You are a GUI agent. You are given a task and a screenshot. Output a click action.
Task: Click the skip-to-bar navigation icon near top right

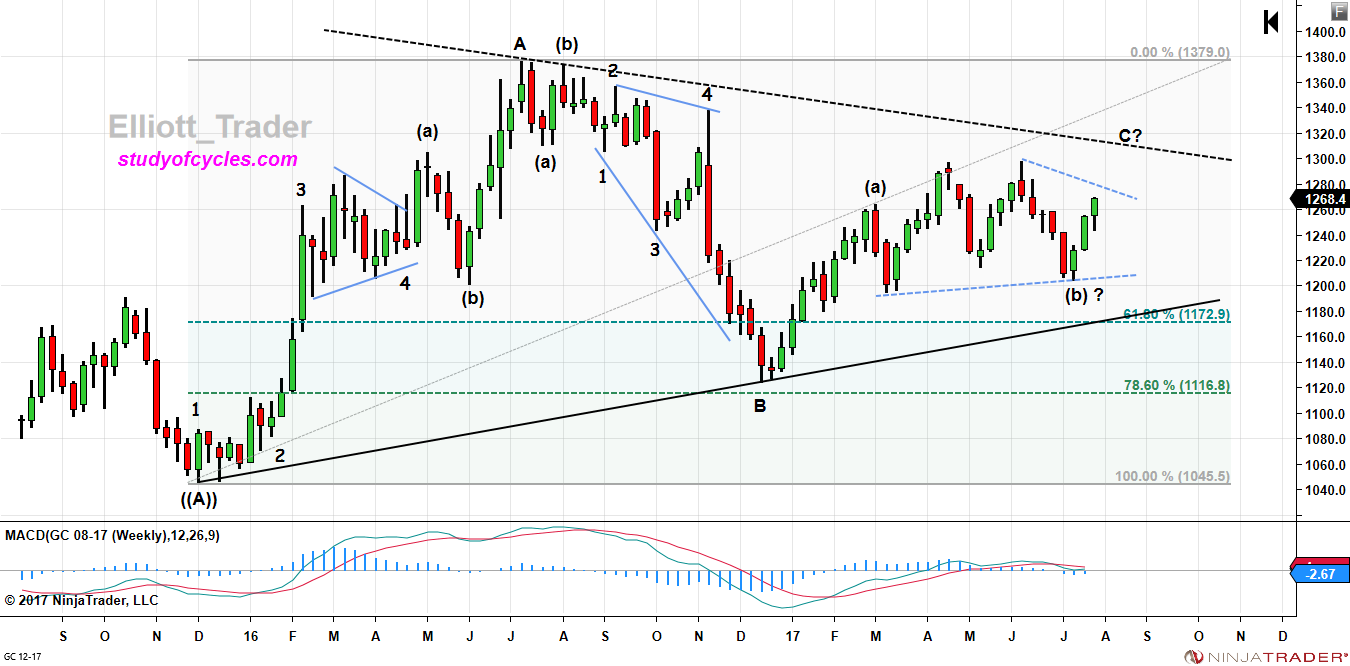pos(1270,23)
